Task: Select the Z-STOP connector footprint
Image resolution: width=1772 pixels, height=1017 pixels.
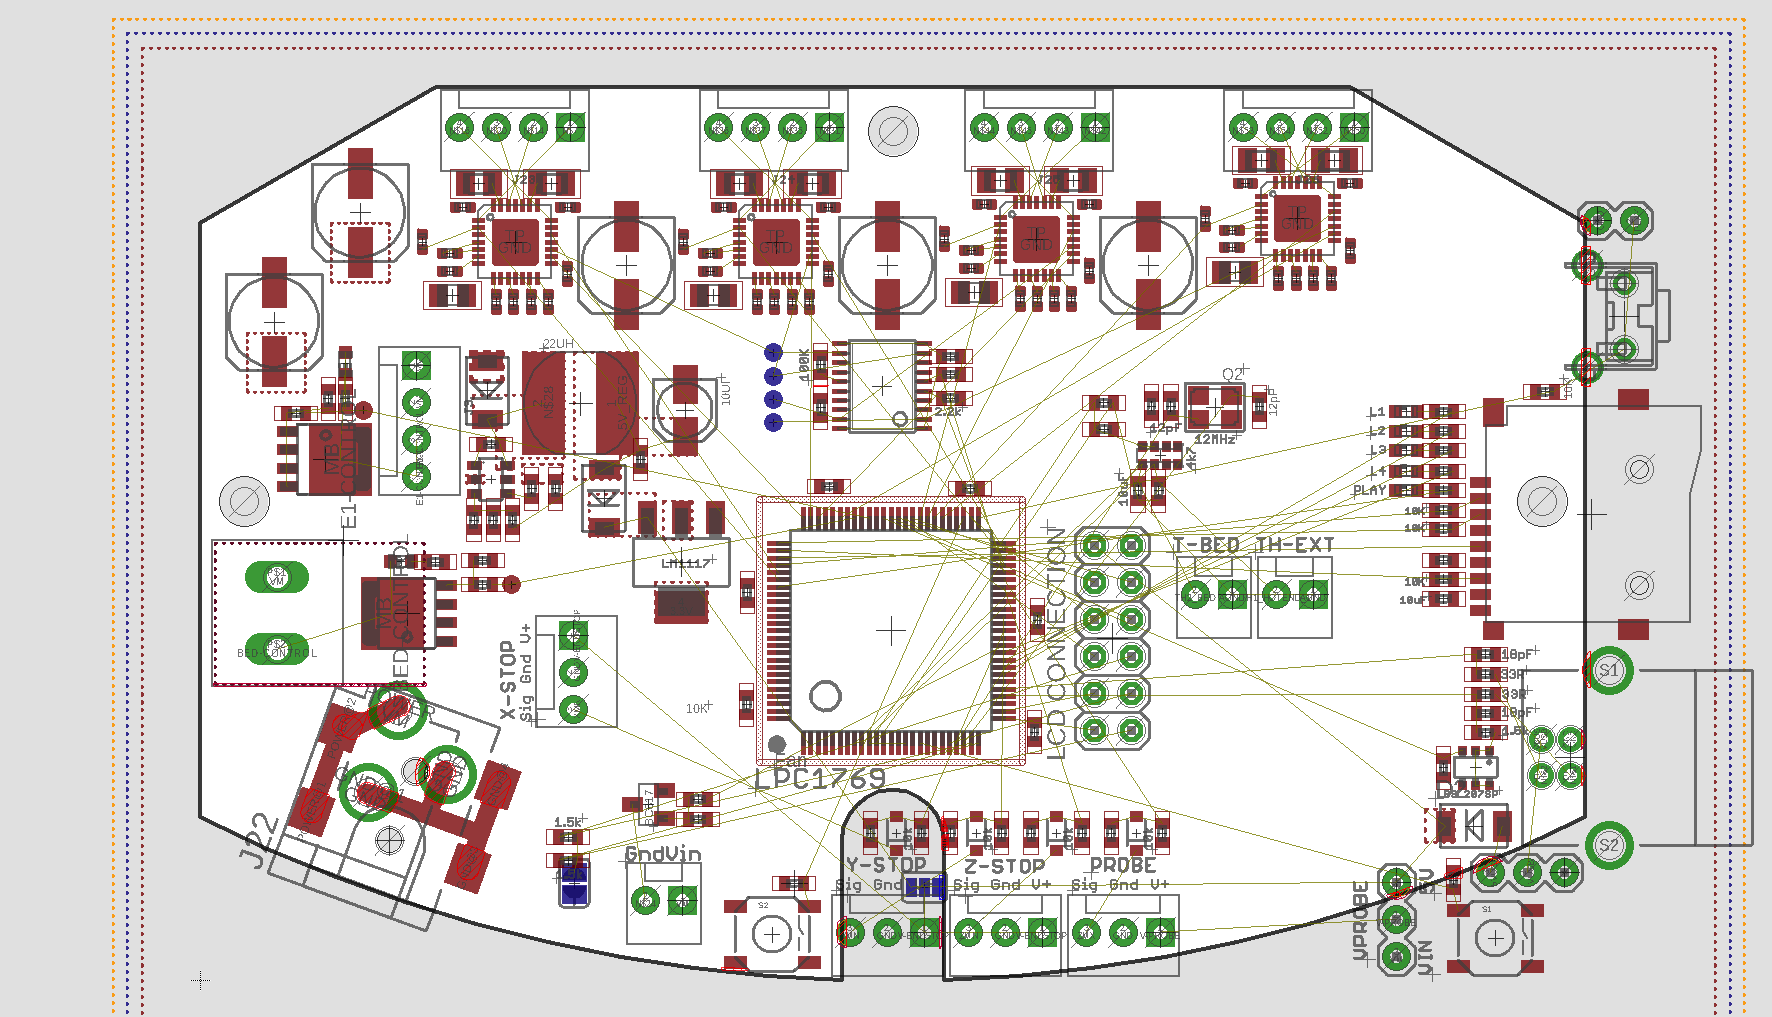Action: click(x=1004, y=934)
